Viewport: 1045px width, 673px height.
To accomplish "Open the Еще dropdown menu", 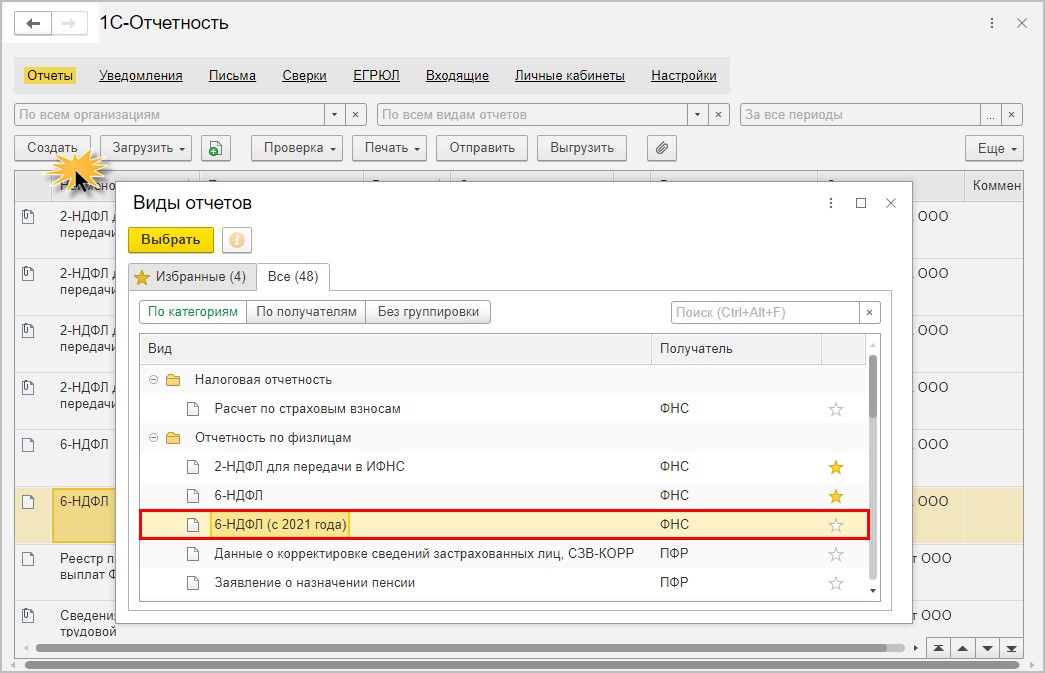I will pos(994,148).
